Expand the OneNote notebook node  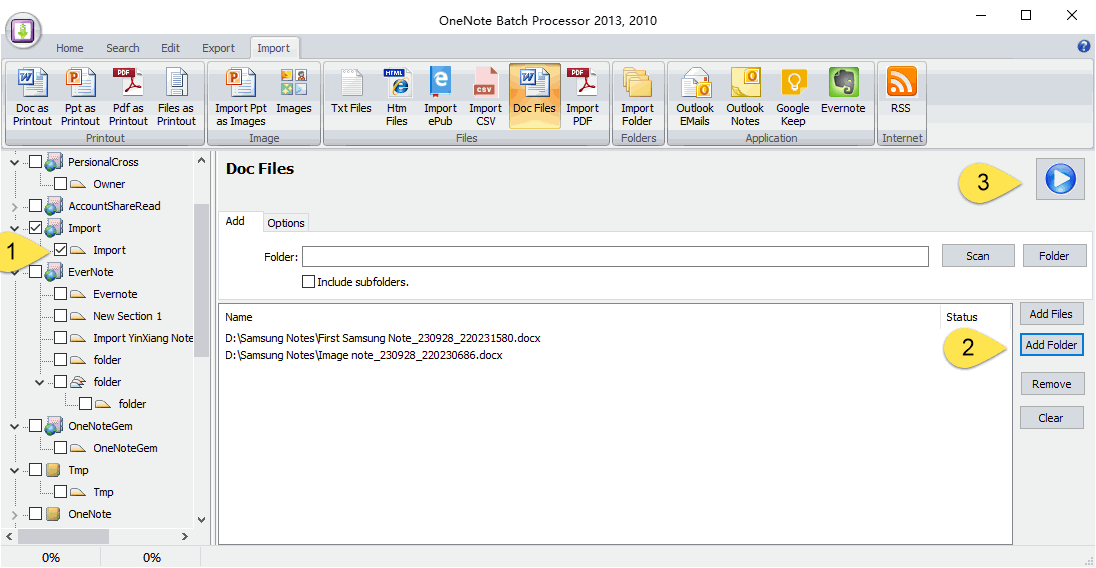[14, 514]
